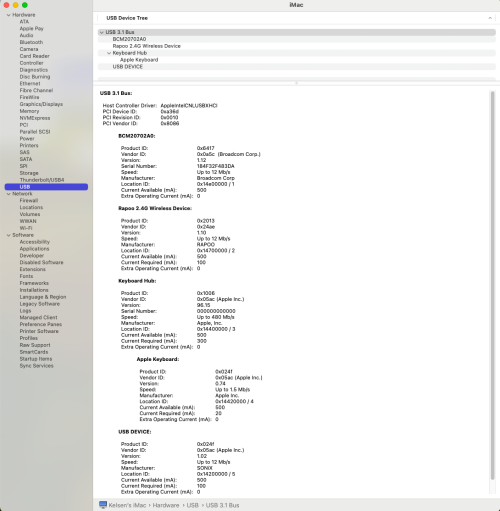The height and width of the screenshot is (511, 500).
Task: Collapse the Hardware section in sidebar
Action: pos(8,15)
